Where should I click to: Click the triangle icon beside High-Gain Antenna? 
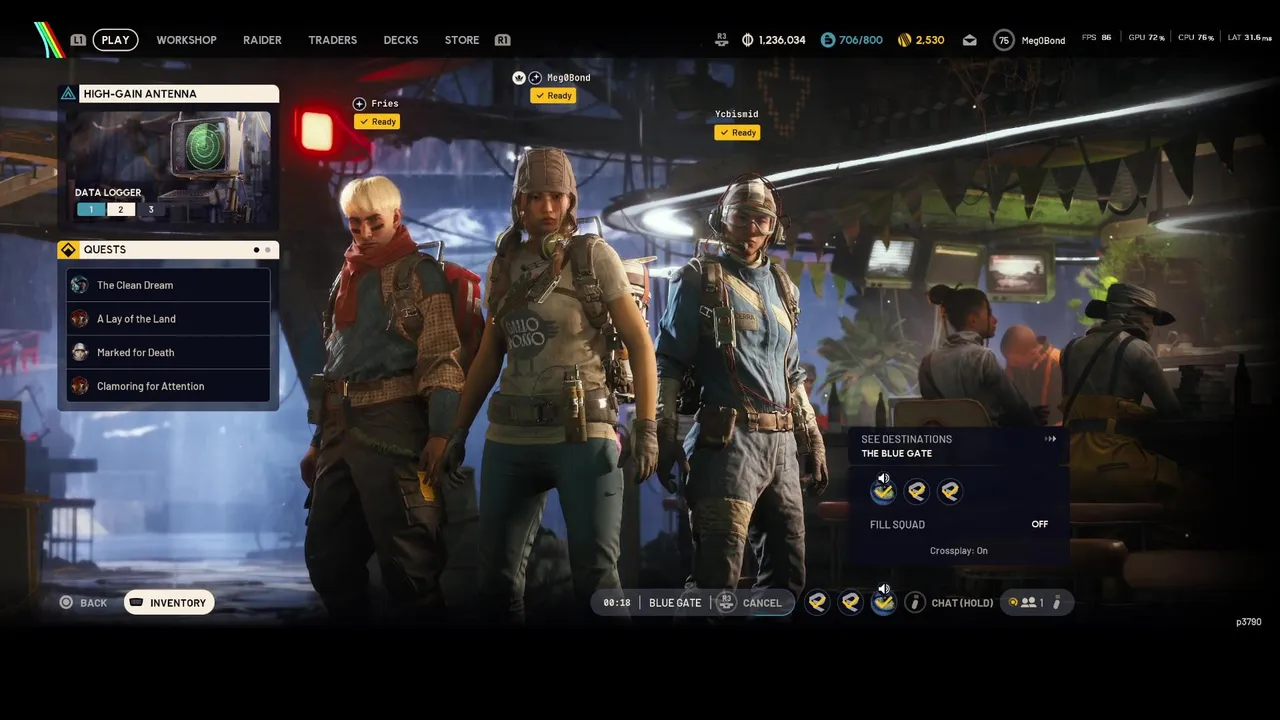pyautogui.click(x=68, y=94)
